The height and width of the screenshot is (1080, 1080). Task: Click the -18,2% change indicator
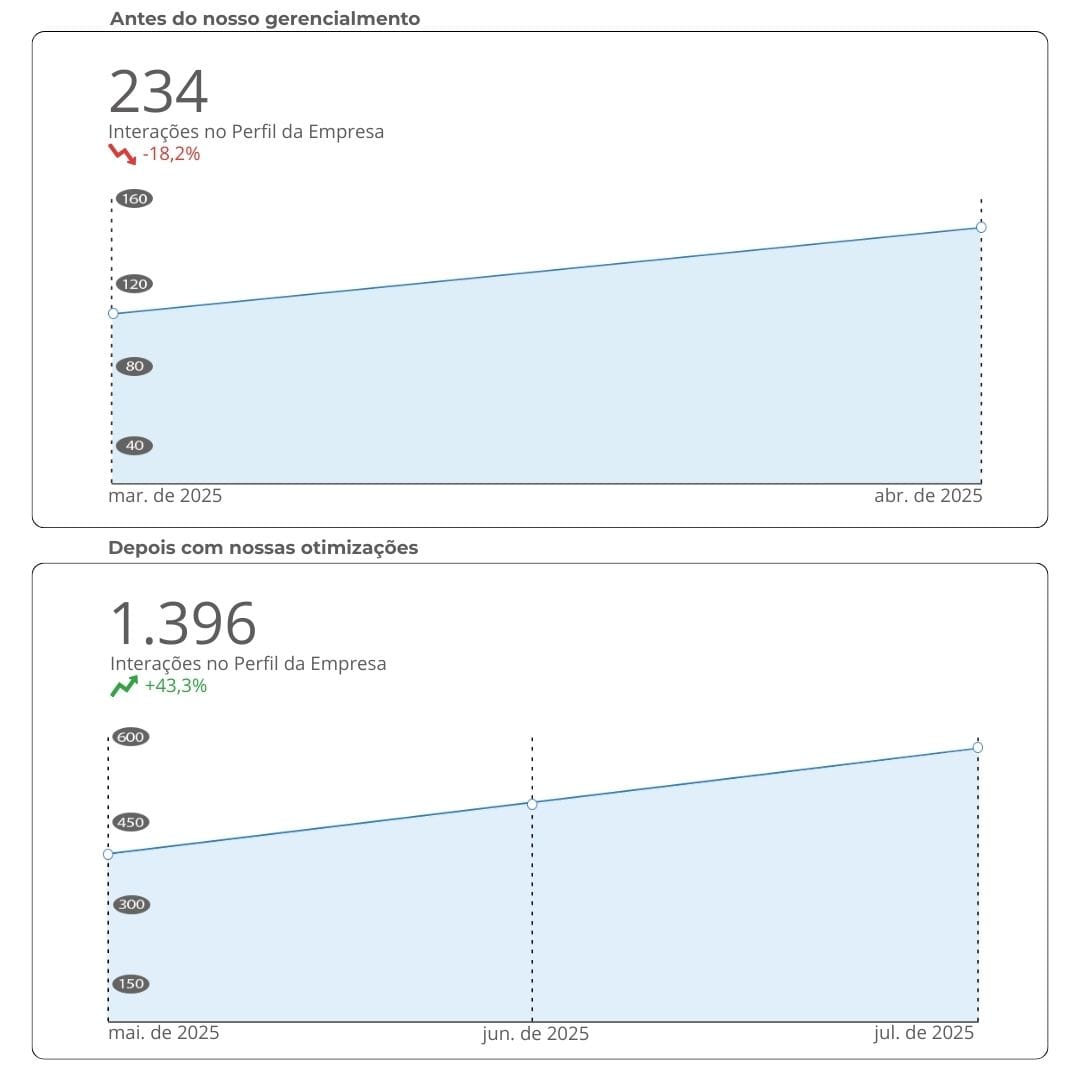coord(171,154)
